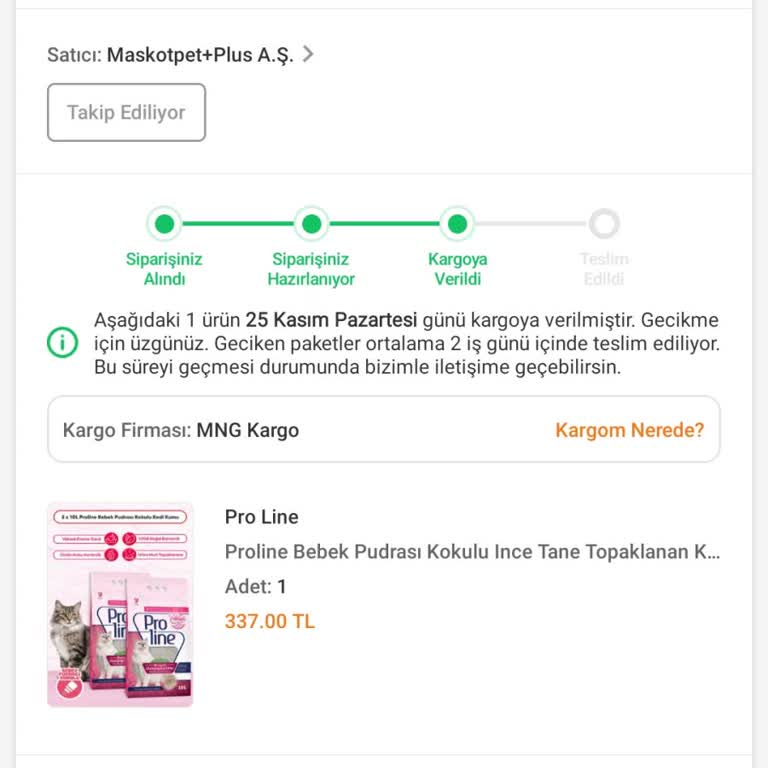Click the Kargoya Verildi step label
768x768 pixels.
pos(457,269)
